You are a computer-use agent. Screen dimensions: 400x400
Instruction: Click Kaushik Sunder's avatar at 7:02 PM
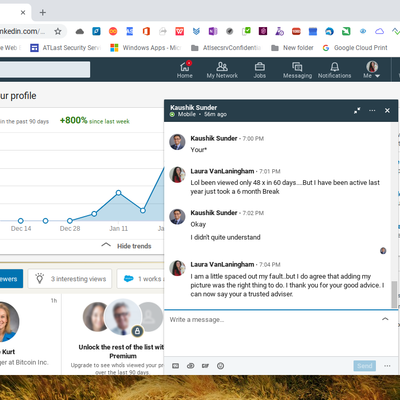click(177, 217)
